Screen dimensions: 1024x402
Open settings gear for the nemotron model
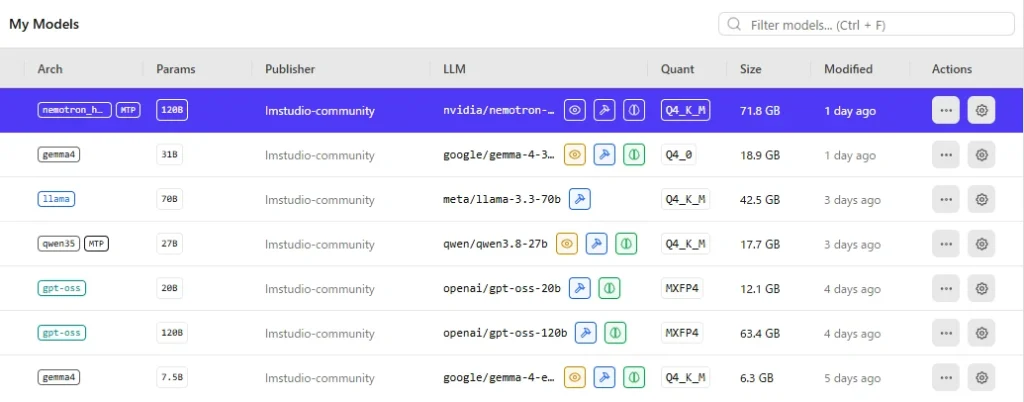[981, 110]
